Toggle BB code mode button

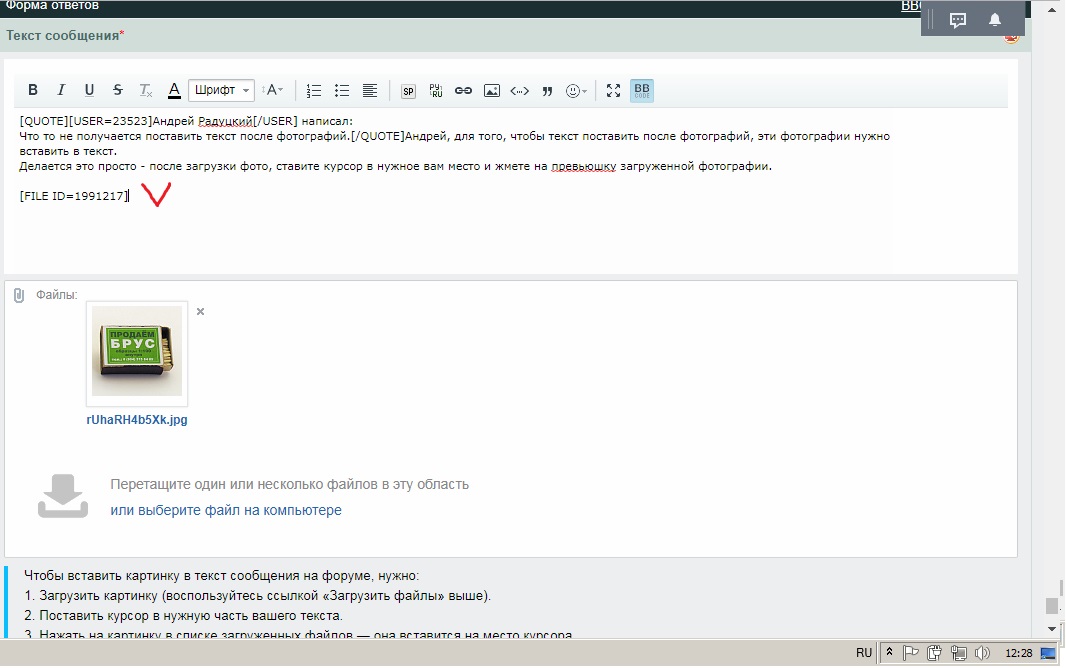coord(642,90)
